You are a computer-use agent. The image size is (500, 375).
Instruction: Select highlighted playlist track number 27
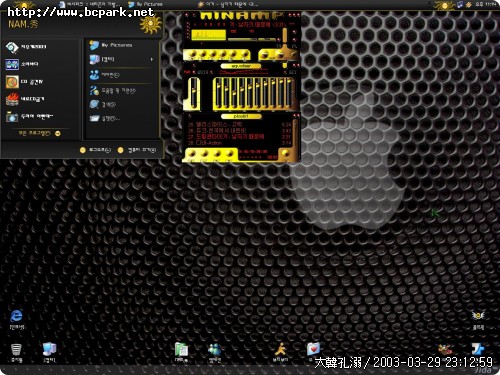(x=238, y=136)
